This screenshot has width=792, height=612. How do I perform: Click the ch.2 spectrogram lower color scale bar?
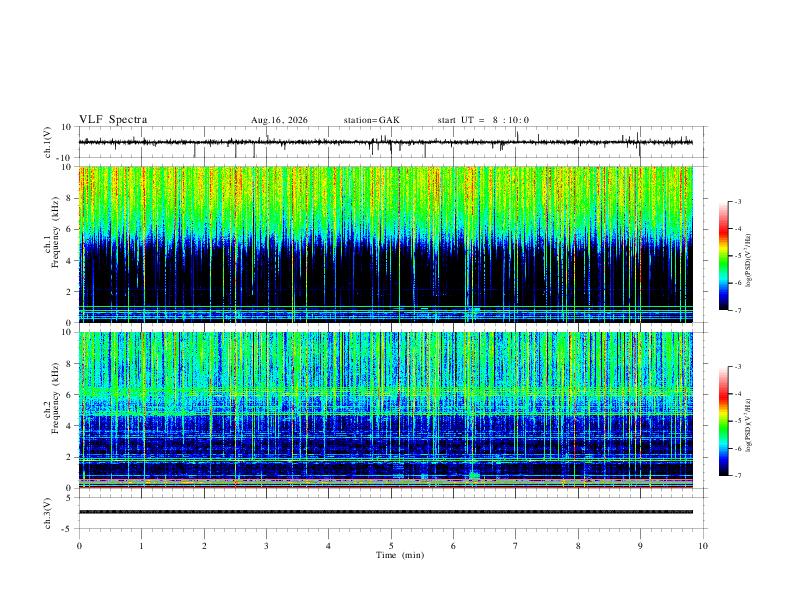click(x=723, y=421)
